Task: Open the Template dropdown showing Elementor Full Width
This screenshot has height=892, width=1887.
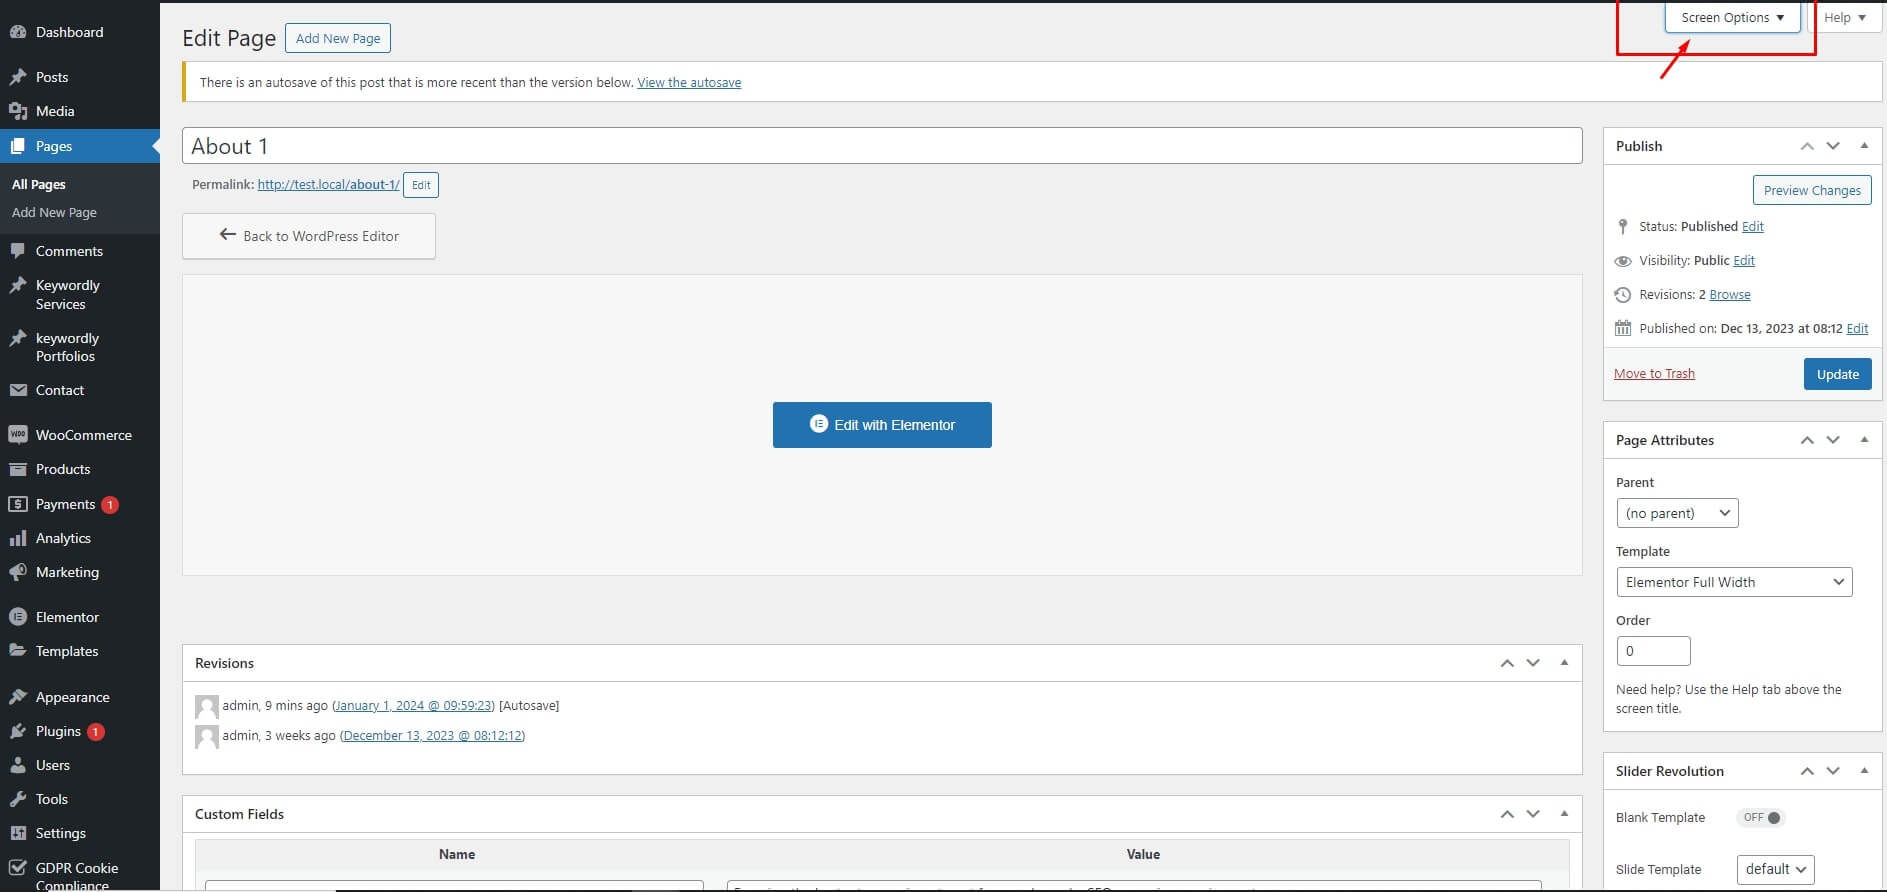Action: tap(1734, 582)
